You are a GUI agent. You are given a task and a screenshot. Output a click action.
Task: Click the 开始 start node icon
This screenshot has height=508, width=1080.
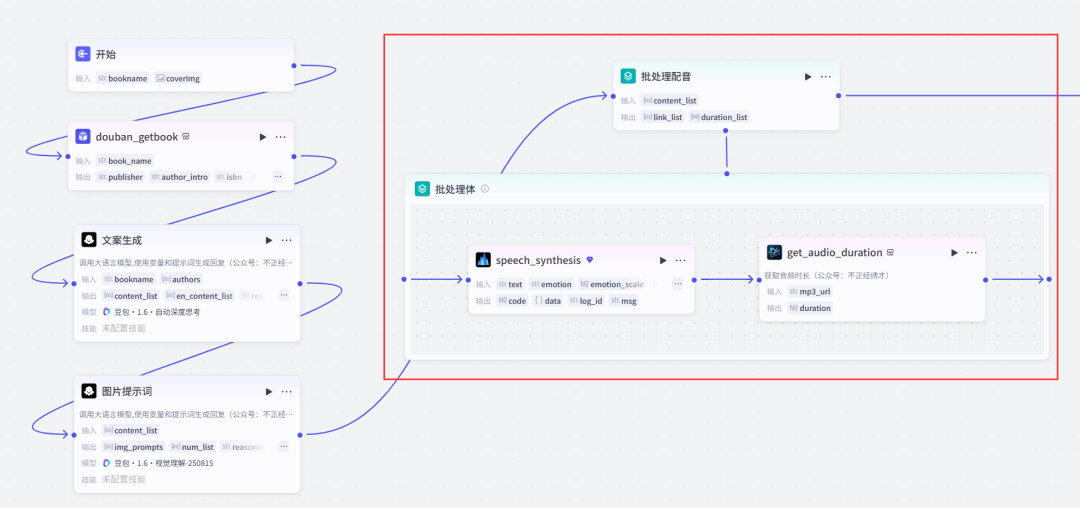point(83,54)
